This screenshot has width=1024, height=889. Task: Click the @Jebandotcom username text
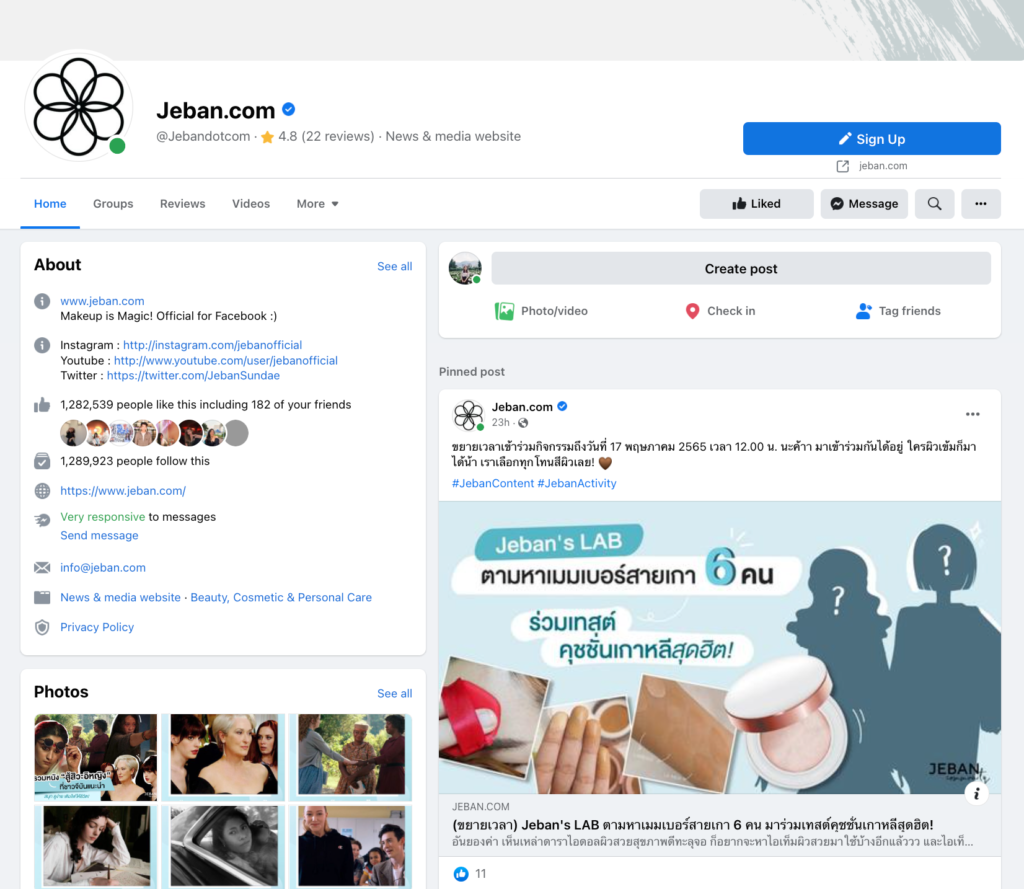(203, 137)
